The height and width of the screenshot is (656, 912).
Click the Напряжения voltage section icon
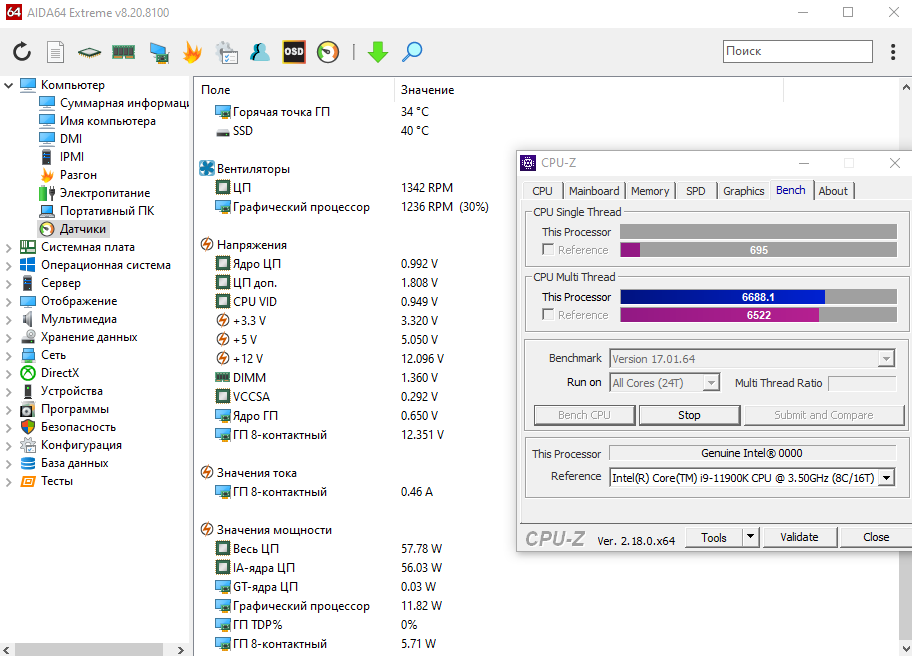[206, 244]
